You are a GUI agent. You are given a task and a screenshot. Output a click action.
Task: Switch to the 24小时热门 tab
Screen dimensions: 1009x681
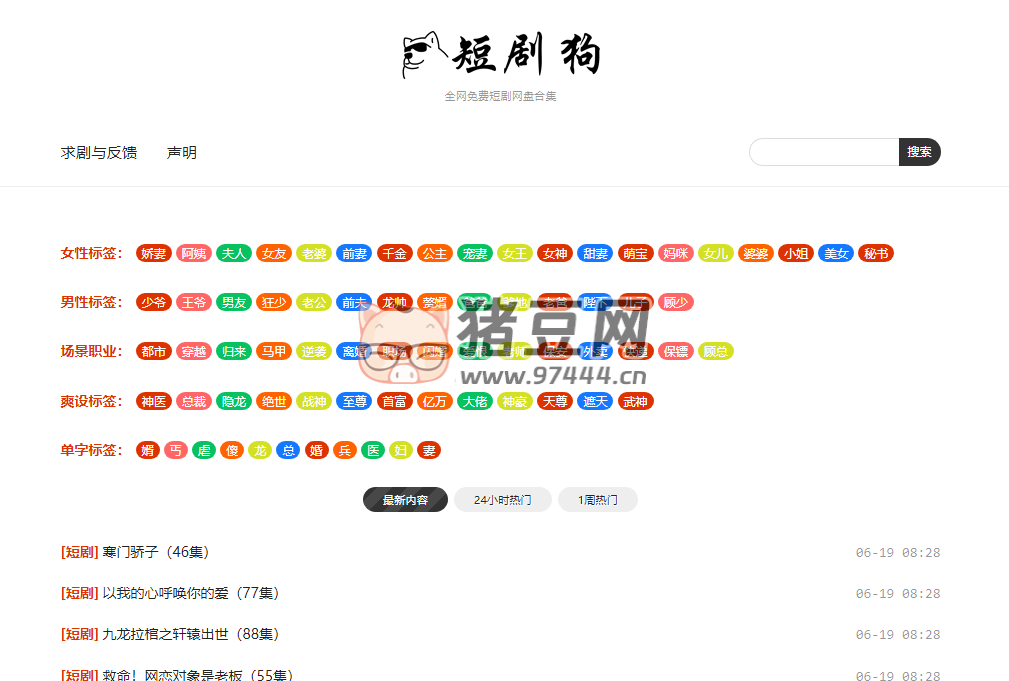(x=501, y=499)
